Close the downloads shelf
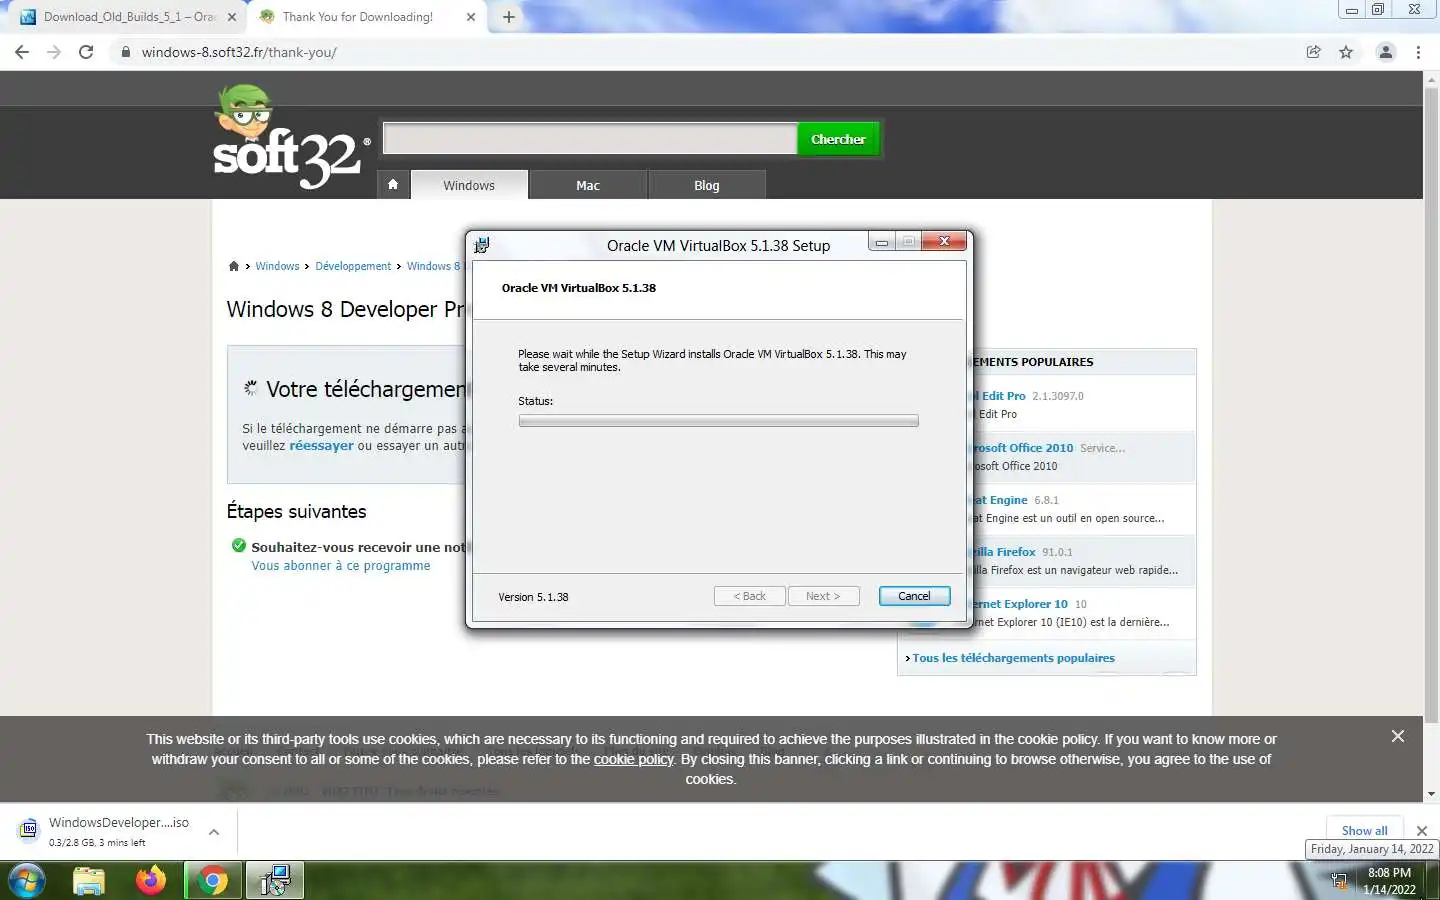The width and height of the screenshot is (1440, 900). click(x=1421, y=831)
